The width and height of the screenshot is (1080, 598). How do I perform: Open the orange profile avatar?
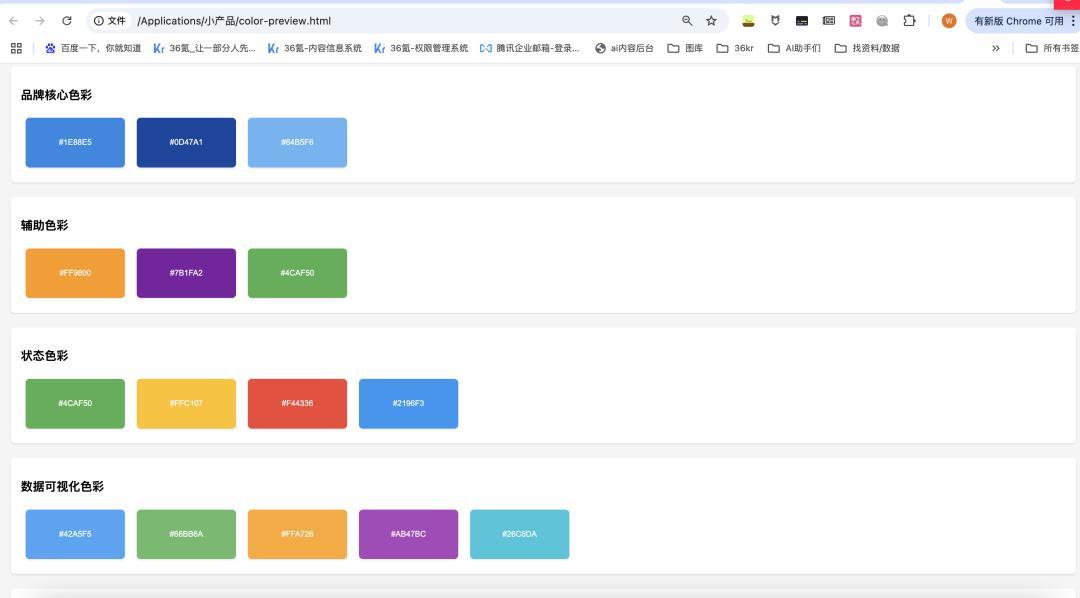[x=948, y=21]
